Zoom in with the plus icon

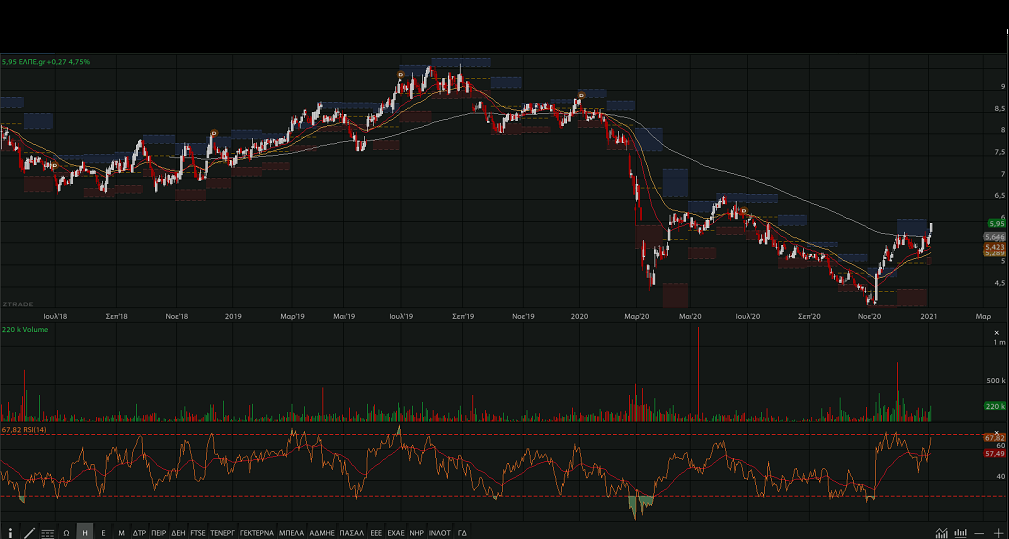[x=998, y=532]
